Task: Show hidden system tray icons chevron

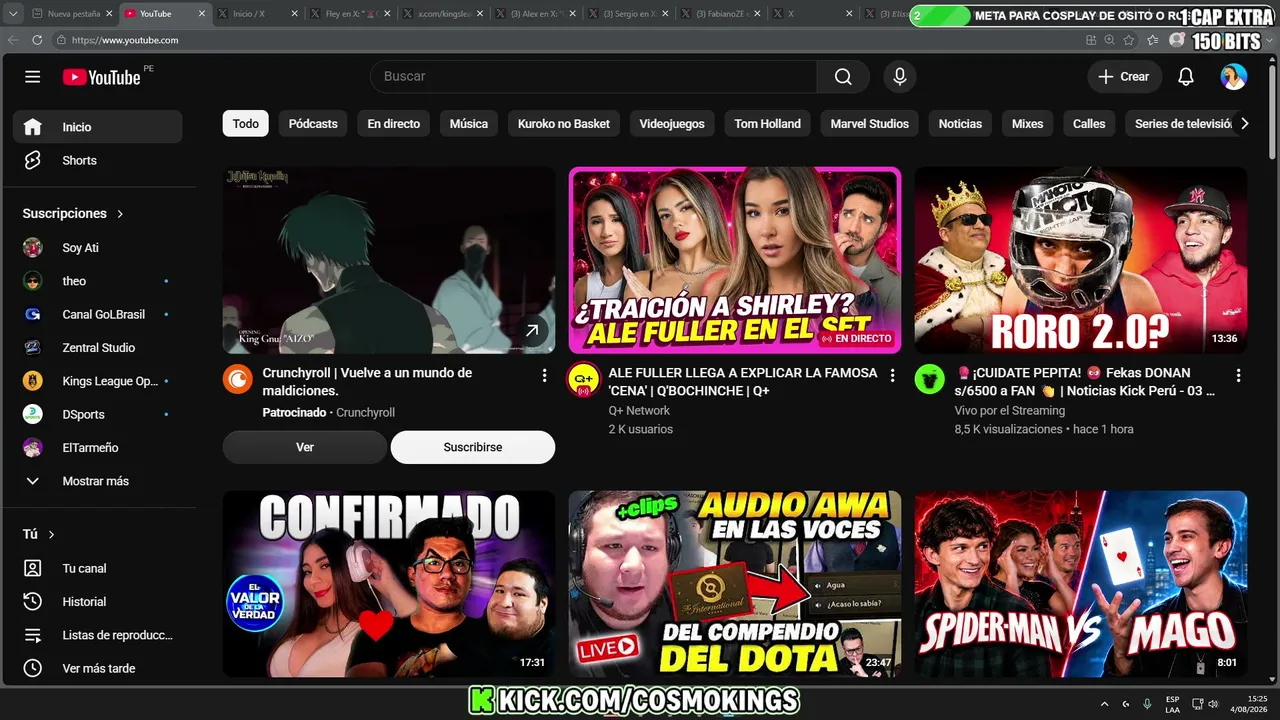Action: point(1104,703)
